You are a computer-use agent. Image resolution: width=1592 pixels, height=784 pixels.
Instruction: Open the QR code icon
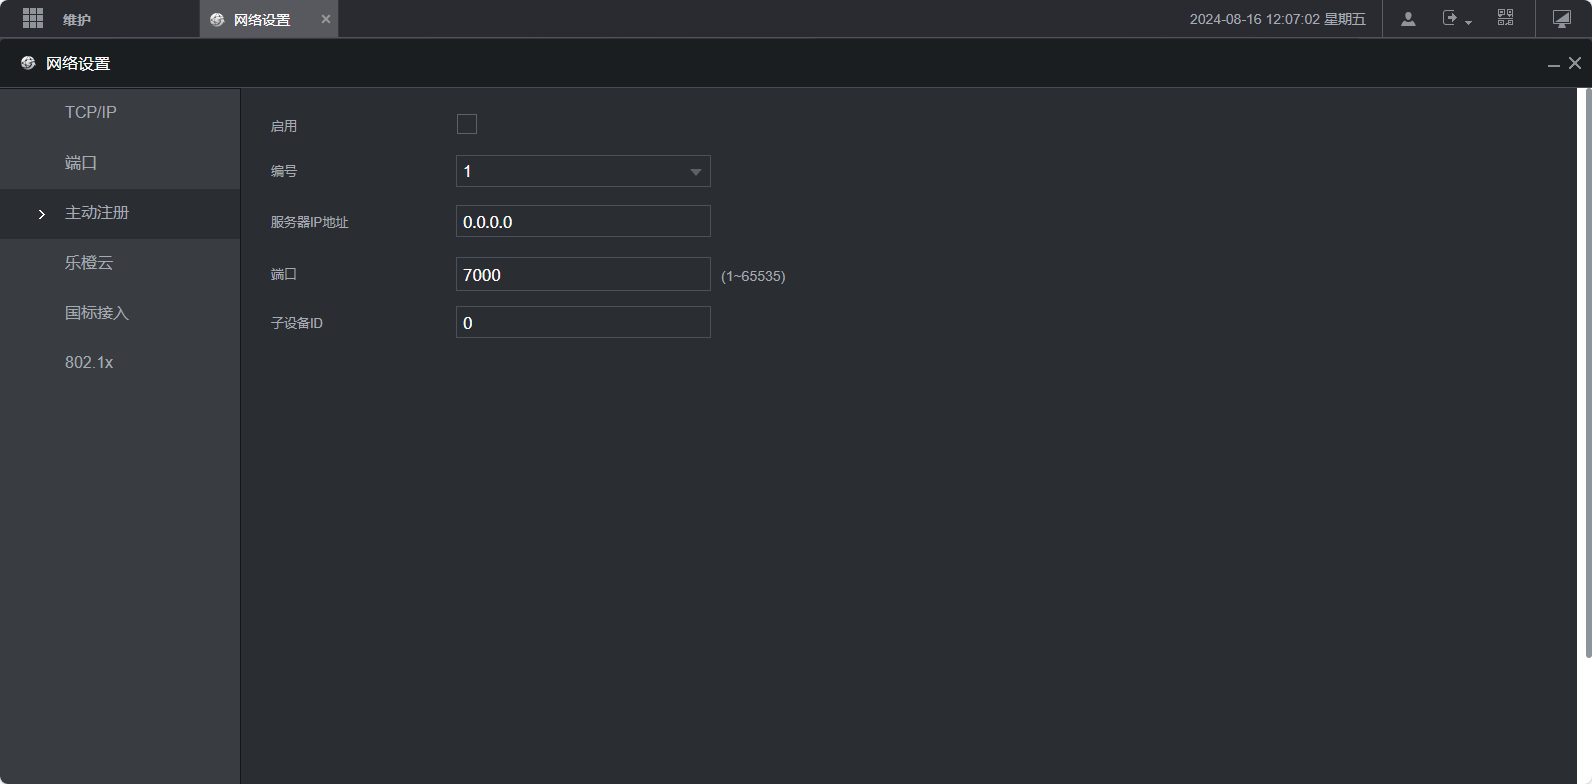1505,18
